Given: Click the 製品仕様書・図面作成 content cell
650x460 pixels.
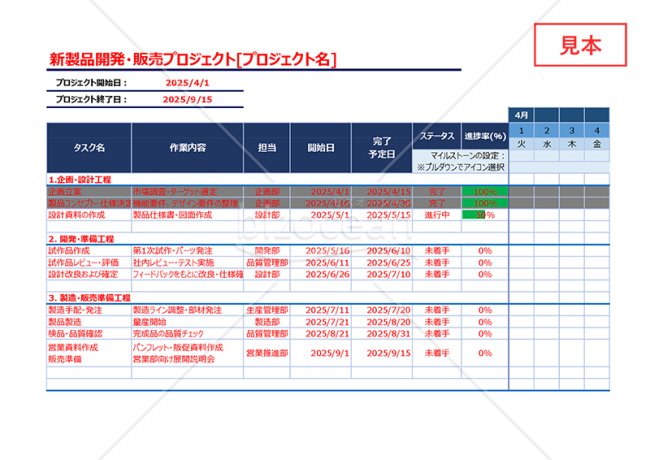Looking at the screenshot, I should coord(187,215).
